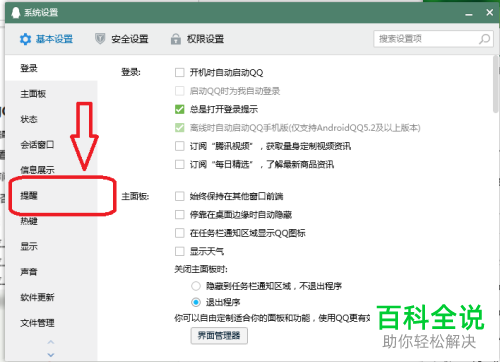Click the 界面管理器 button
The width and height of the screenshot is (500, 362).
point(219,336)
